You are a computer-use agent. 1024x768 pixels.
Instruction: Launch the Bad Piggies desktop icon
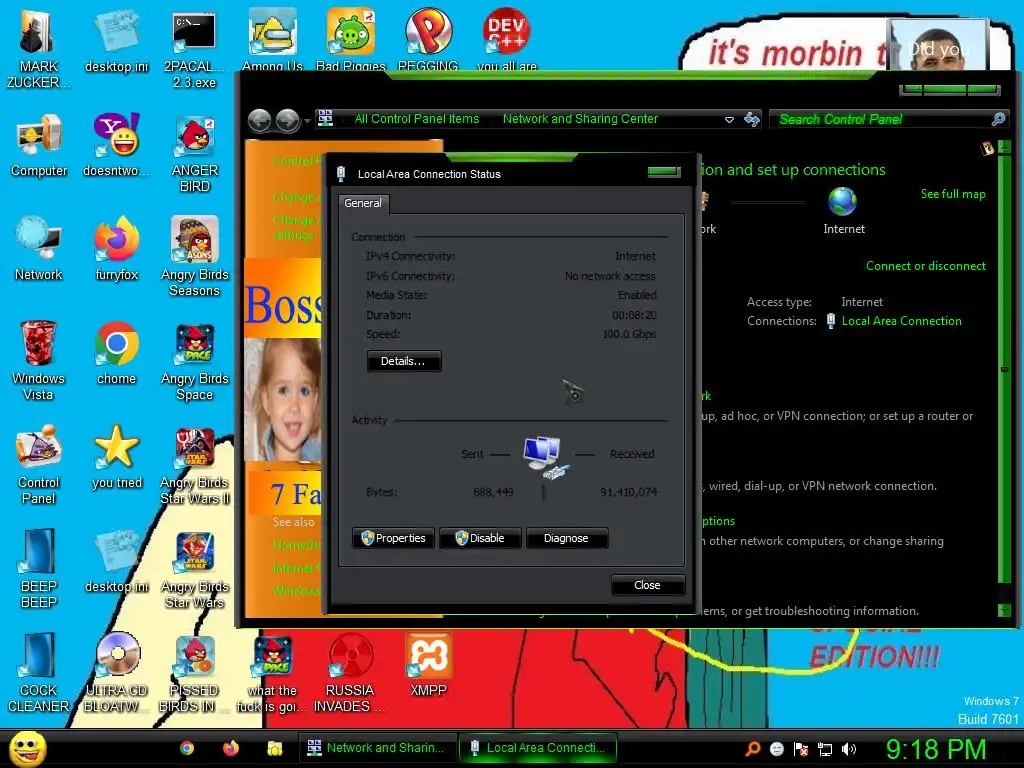pos(351,39)
